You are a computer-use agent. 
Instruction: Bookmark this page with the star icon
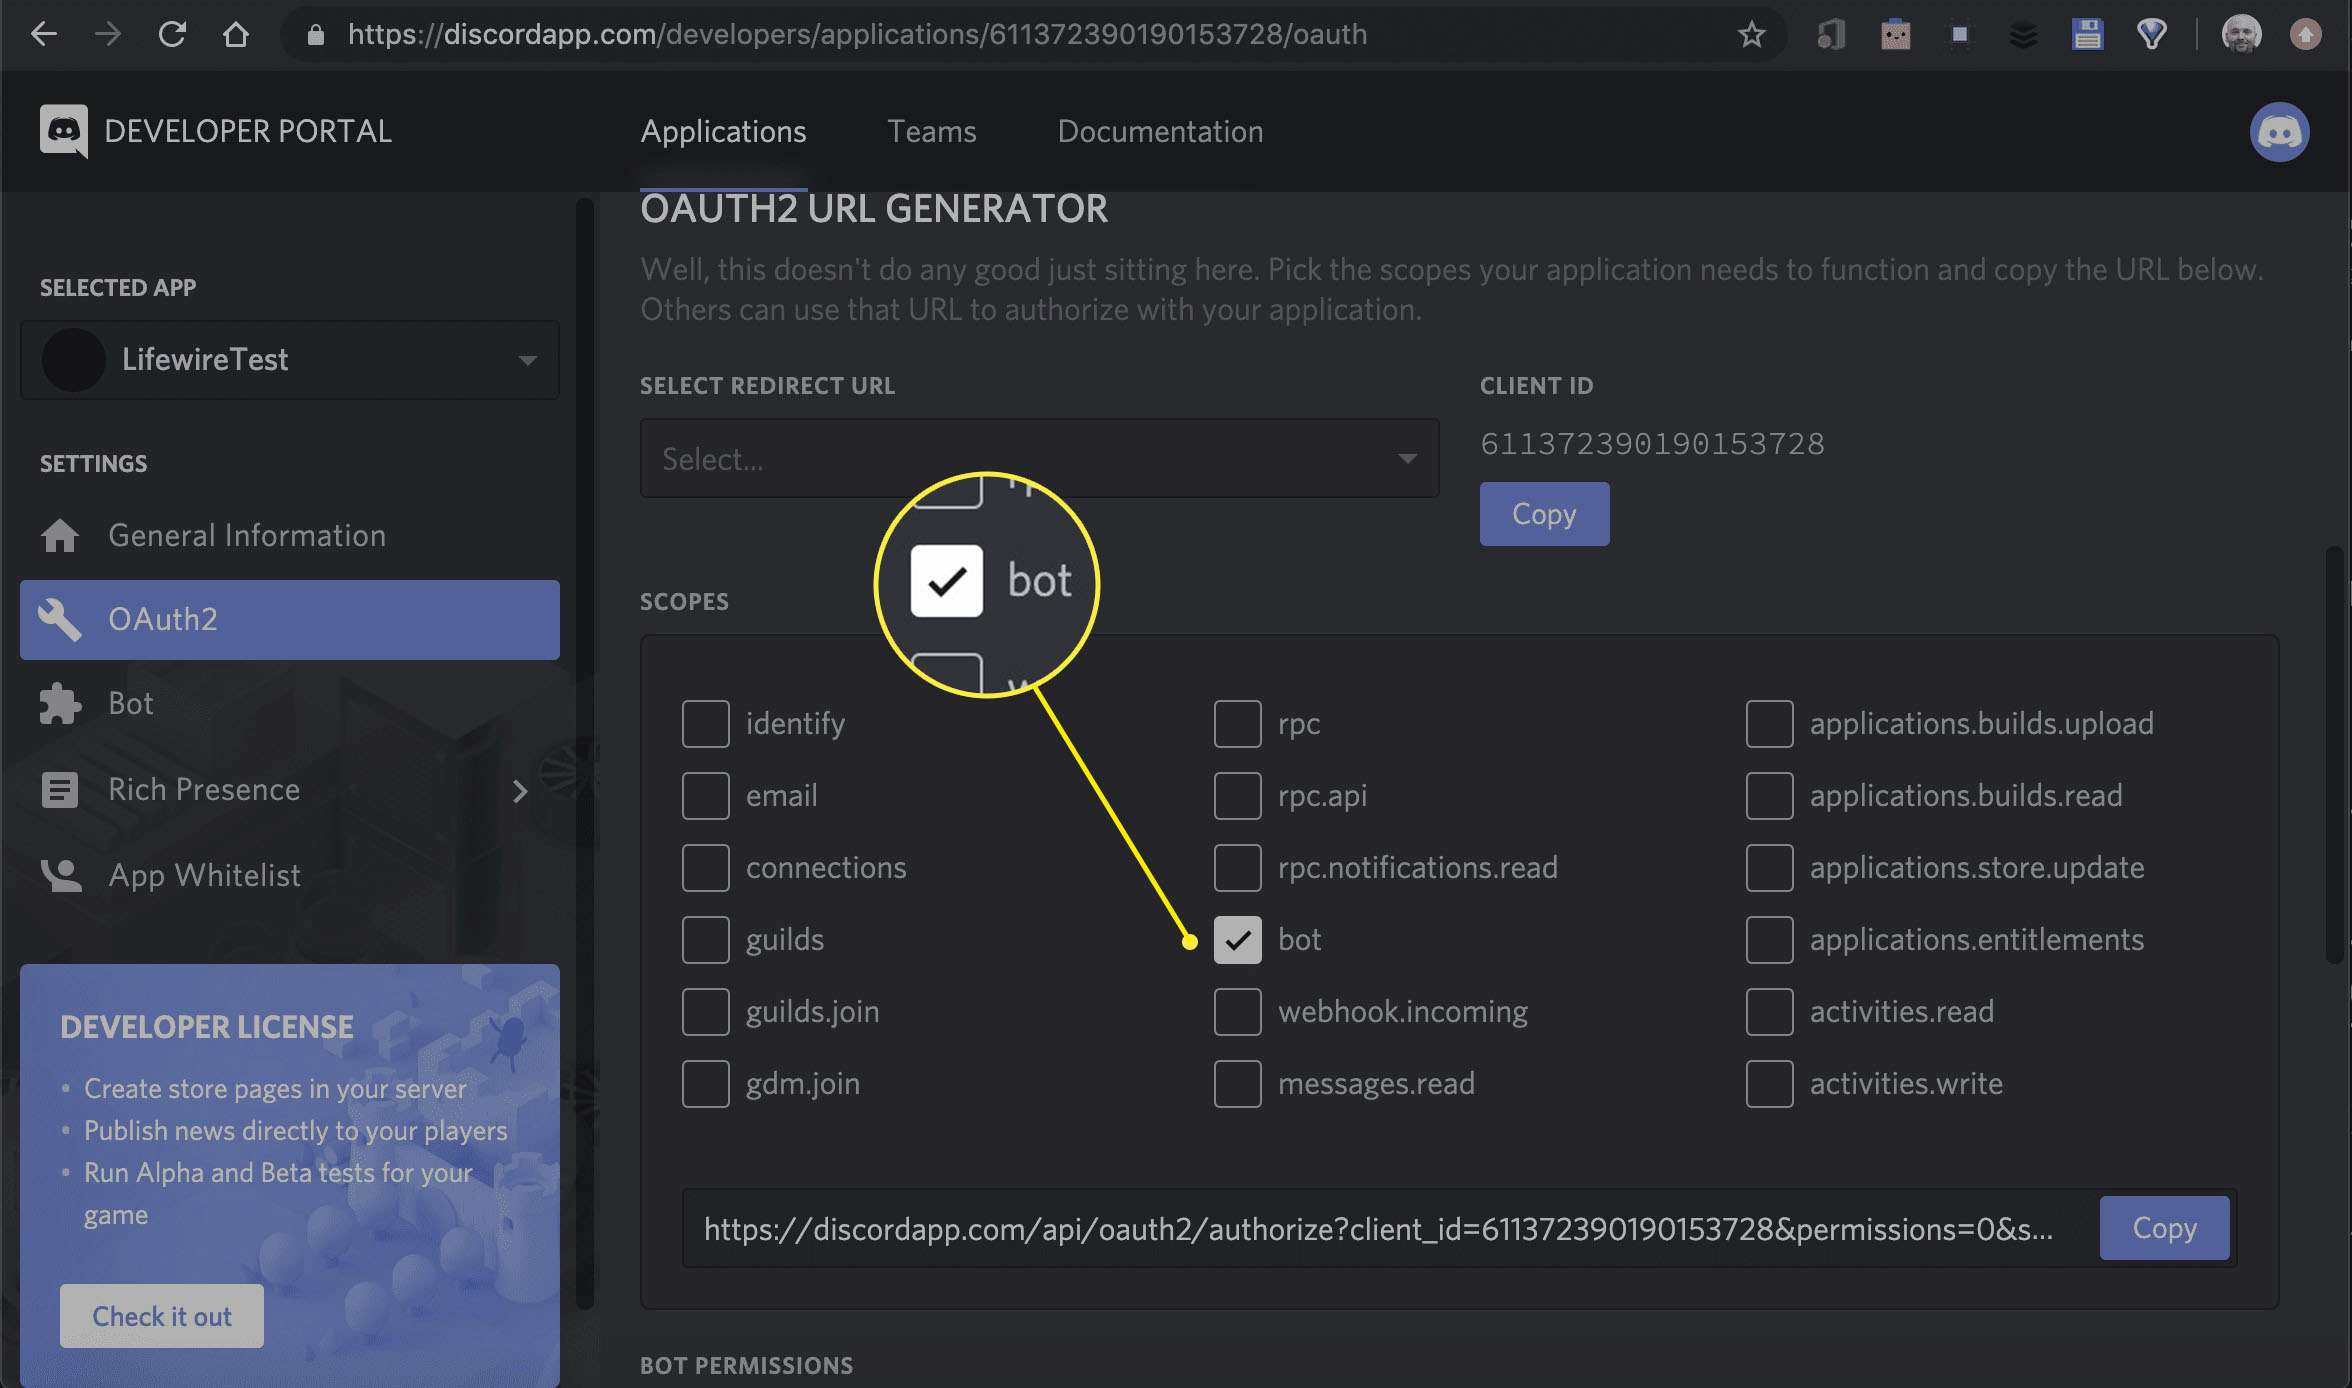coord(1751,35)
